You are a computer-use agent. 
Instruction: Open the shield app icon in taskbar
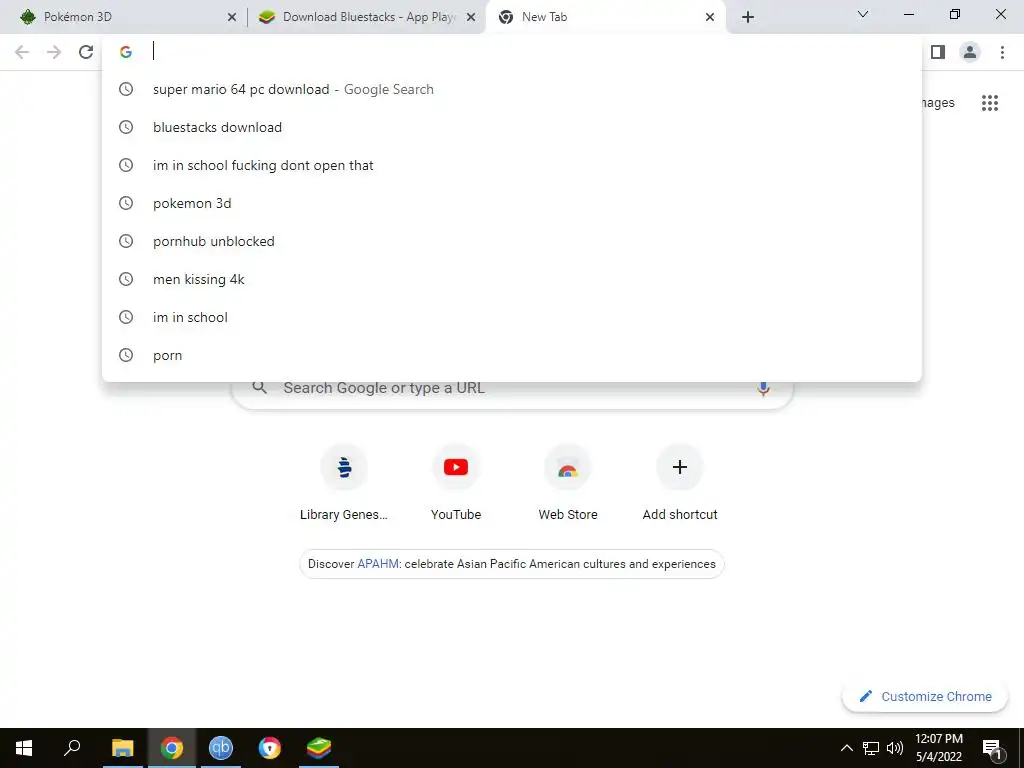[270, 748]
